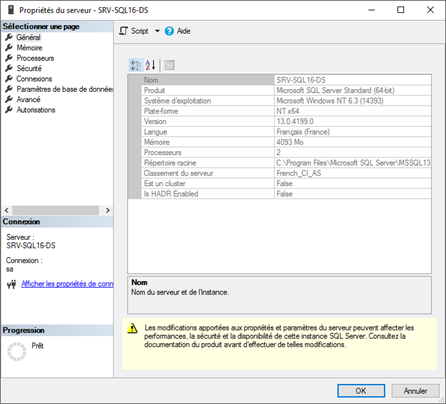Click wrench icon beside Sécurité
The height and width of the screenshot is (404, 446).
coord(9,68)
